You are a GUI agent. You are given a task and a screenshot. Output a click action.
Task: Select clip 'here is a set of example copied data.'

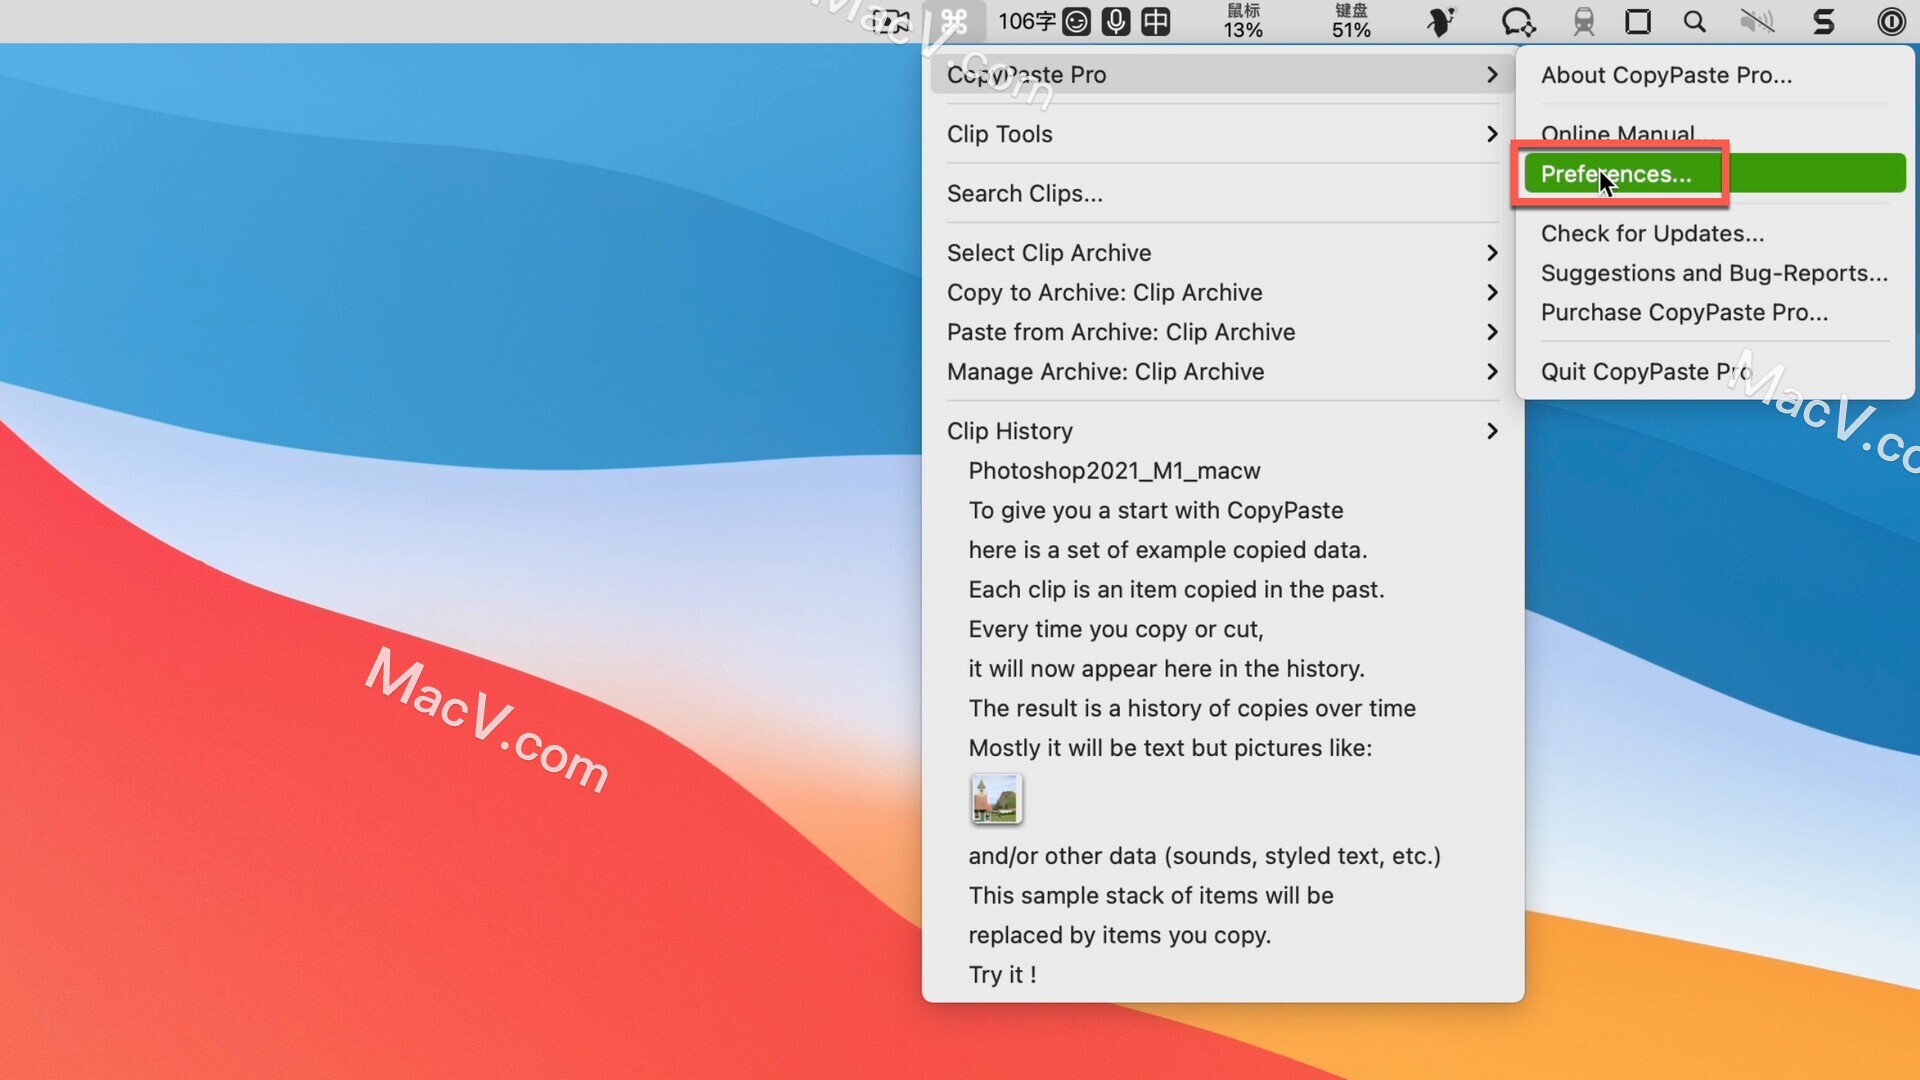click(x=1222, y=550)
